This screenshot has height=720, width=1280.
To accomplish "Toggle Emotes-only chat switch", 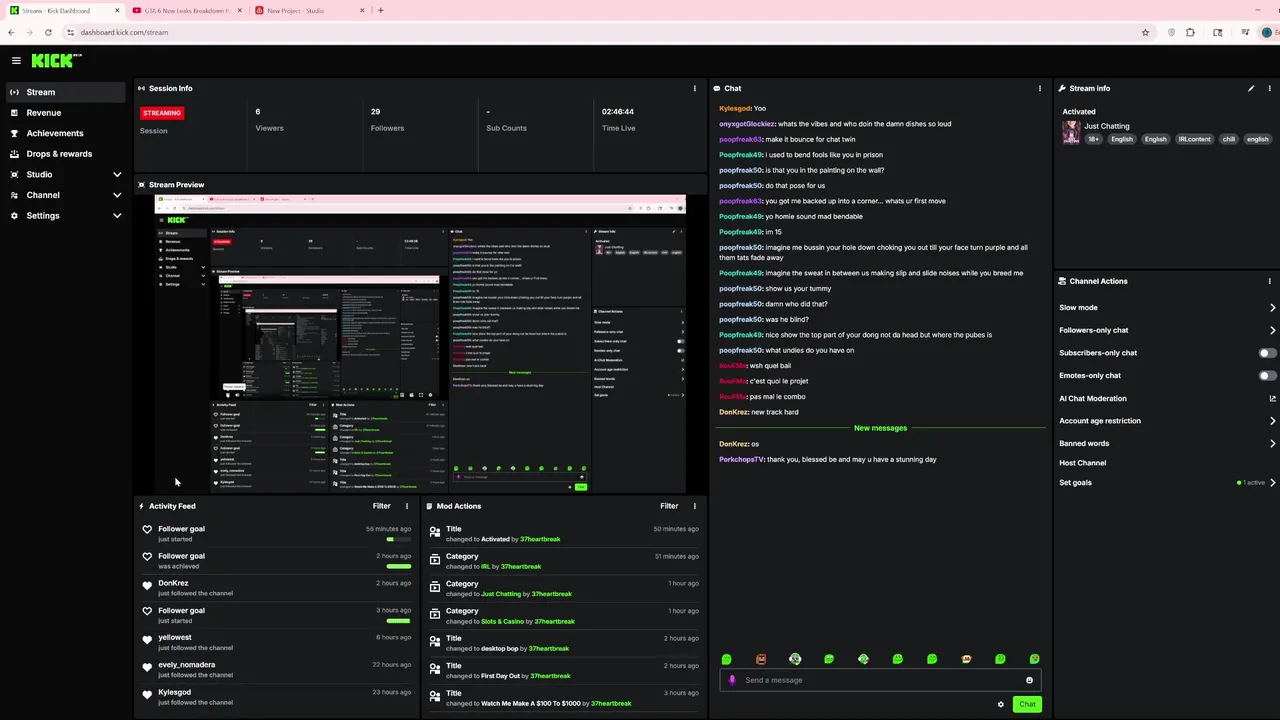I will (x=1267, y=376).
